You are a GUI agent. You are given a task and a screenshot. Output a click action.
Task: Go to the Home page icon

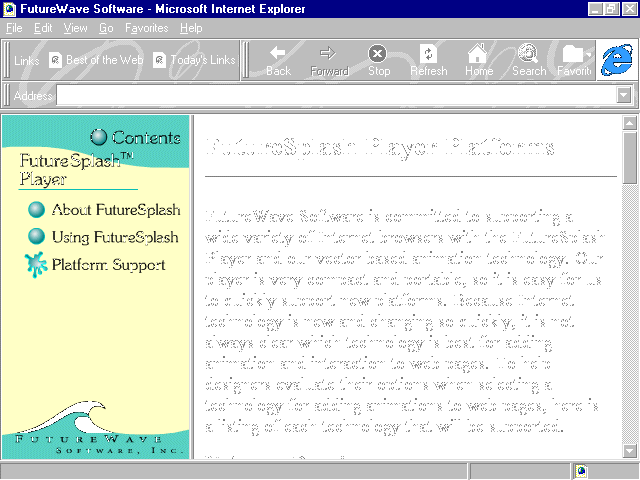478,53
